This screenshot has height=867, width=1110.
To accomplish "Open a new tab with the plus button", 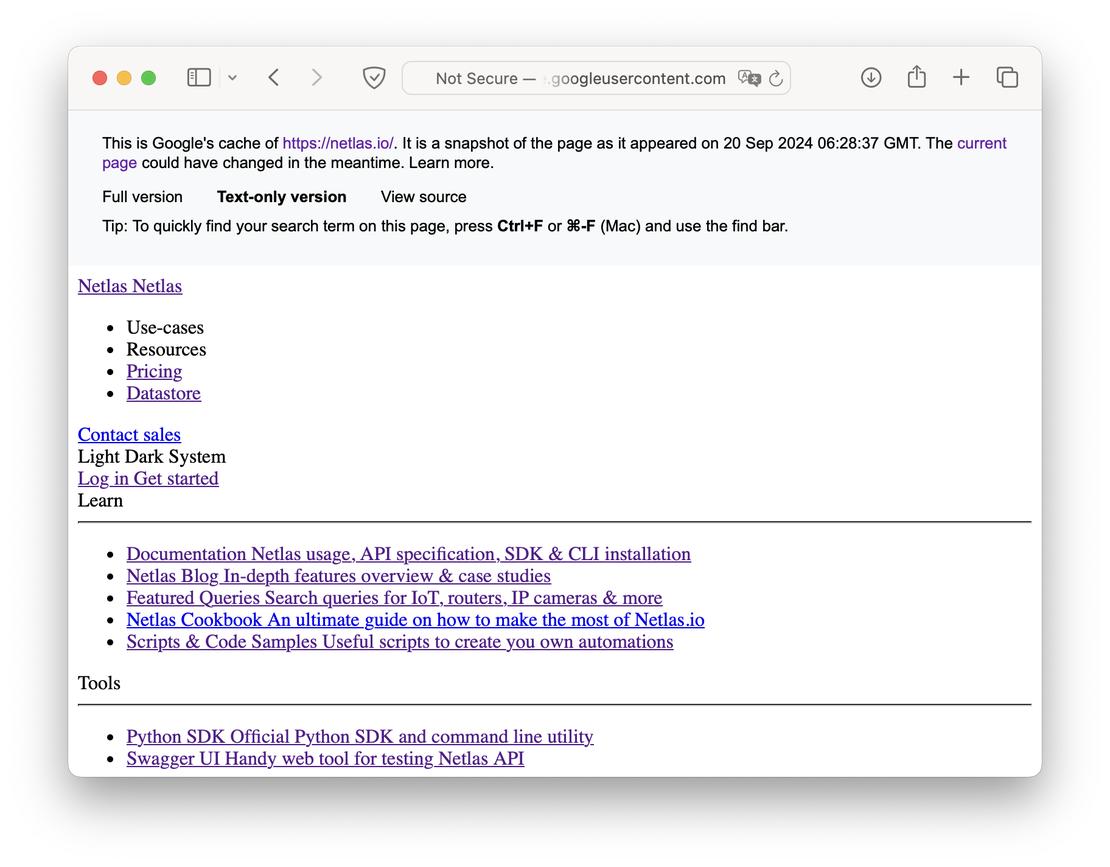I will coord(961,77).
